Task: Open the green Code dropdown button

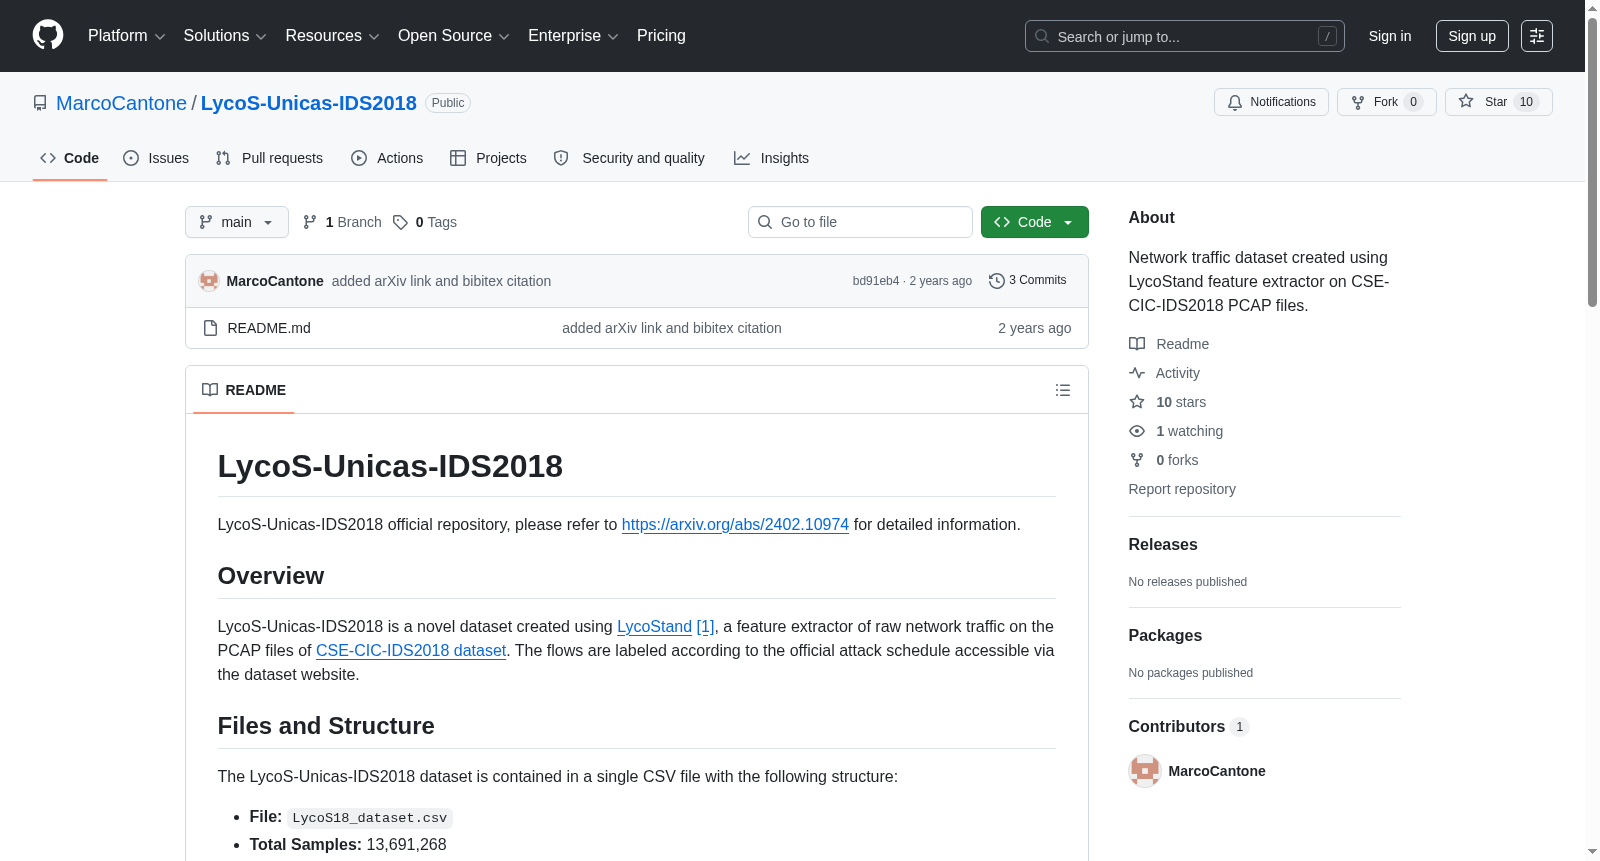Action: click(1035, 222)
